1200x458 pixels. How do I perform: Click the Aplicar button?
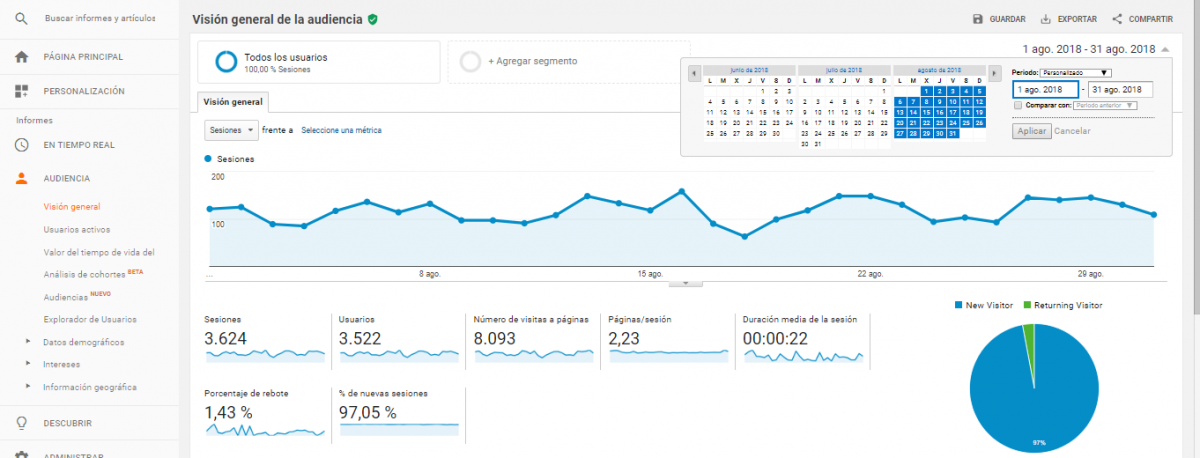click(x=1031, y=131)
